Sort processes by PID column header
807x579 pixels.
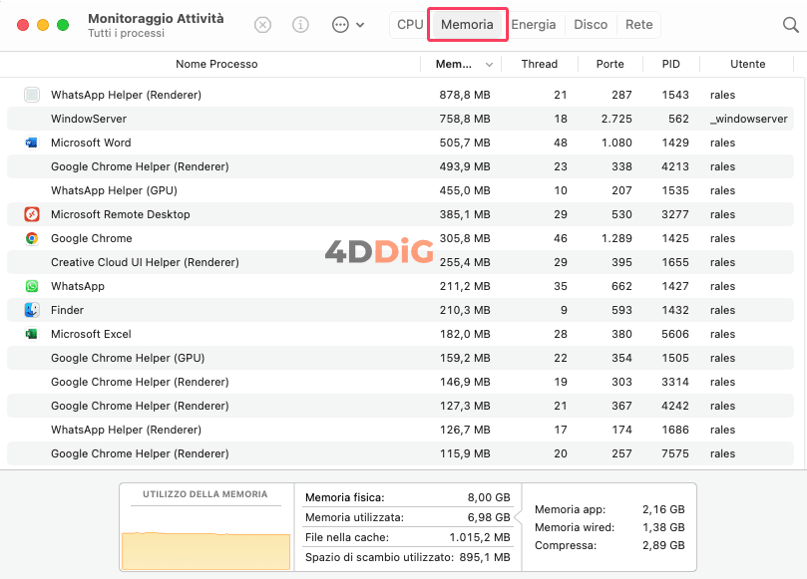click(x=670, y=64)
